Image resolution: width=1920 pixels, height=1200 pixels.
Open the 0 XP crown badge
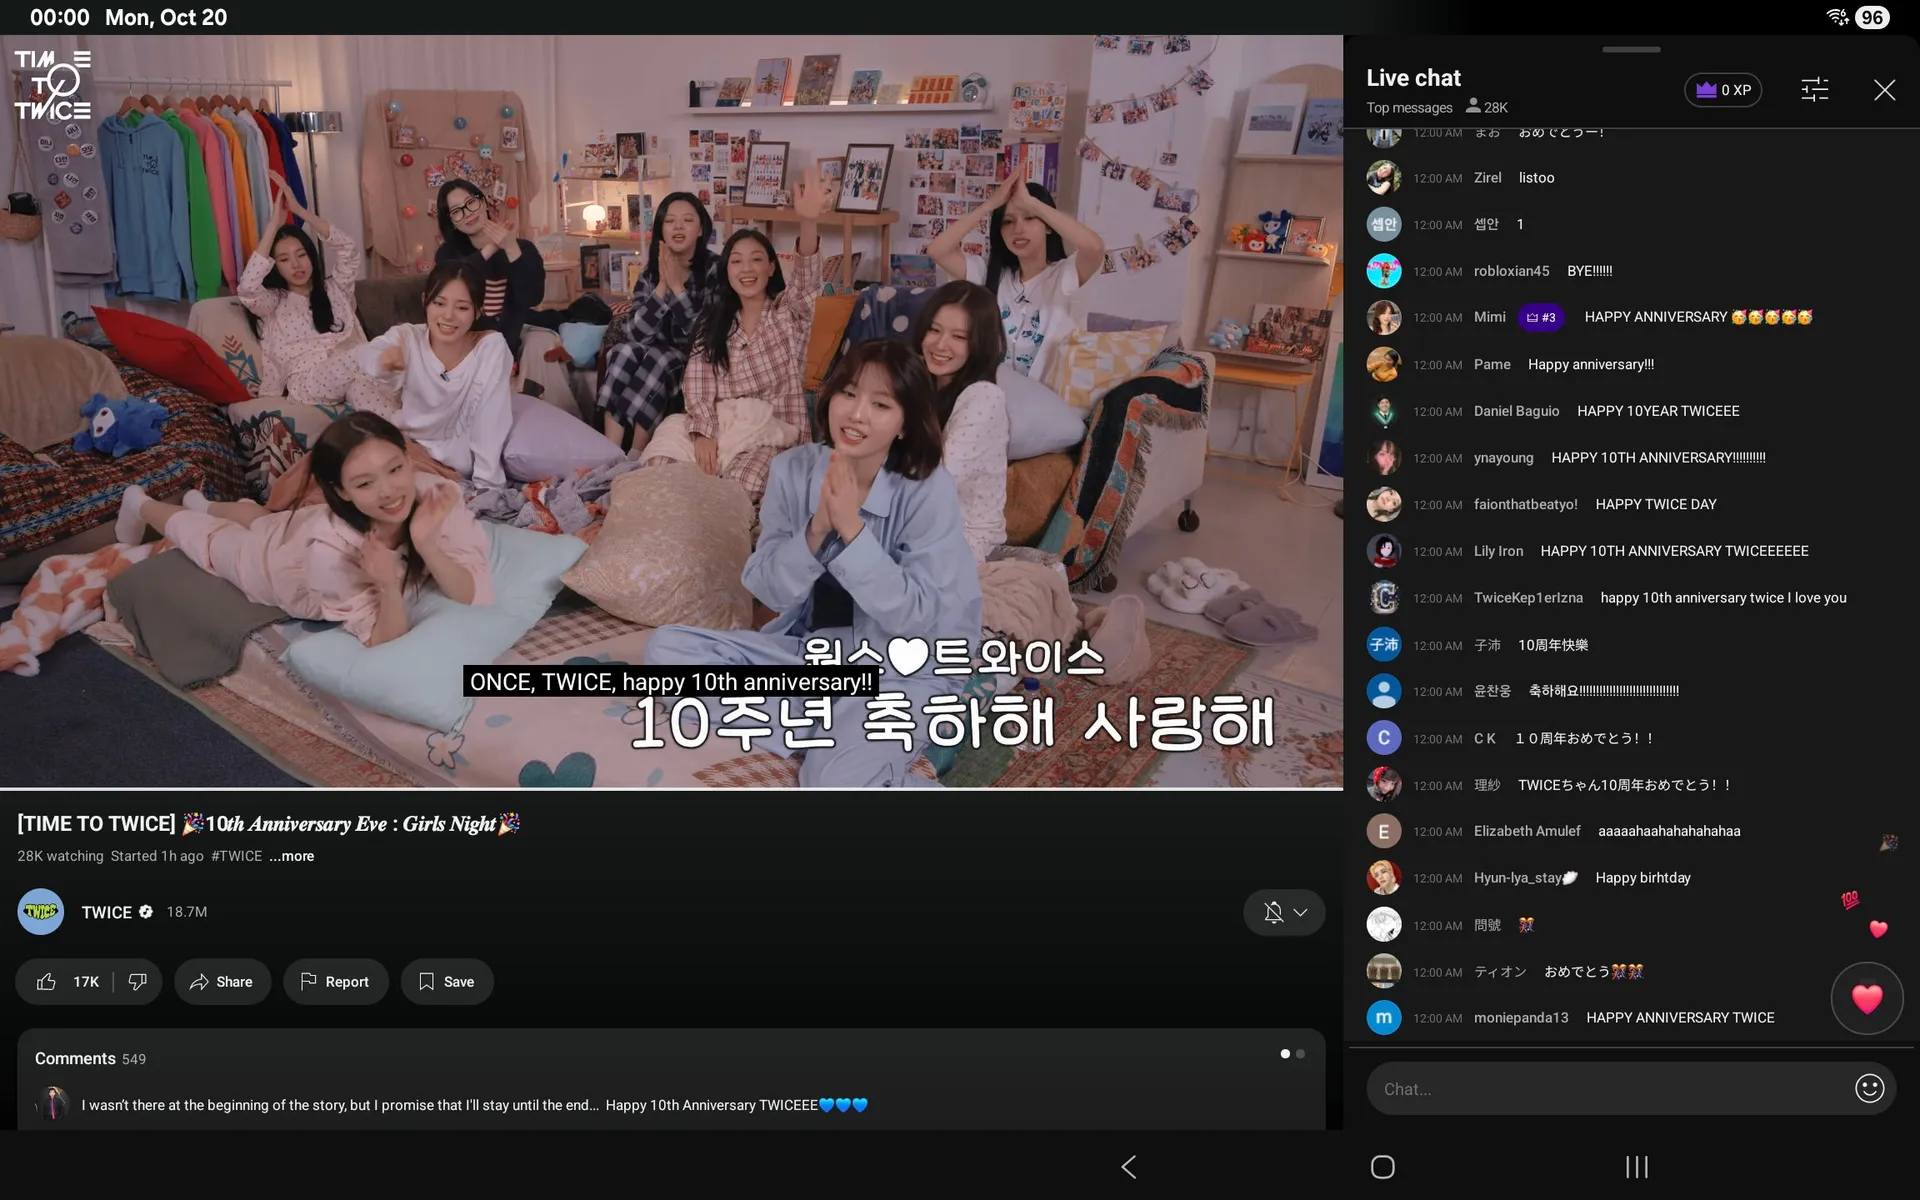click(1723, 90)
